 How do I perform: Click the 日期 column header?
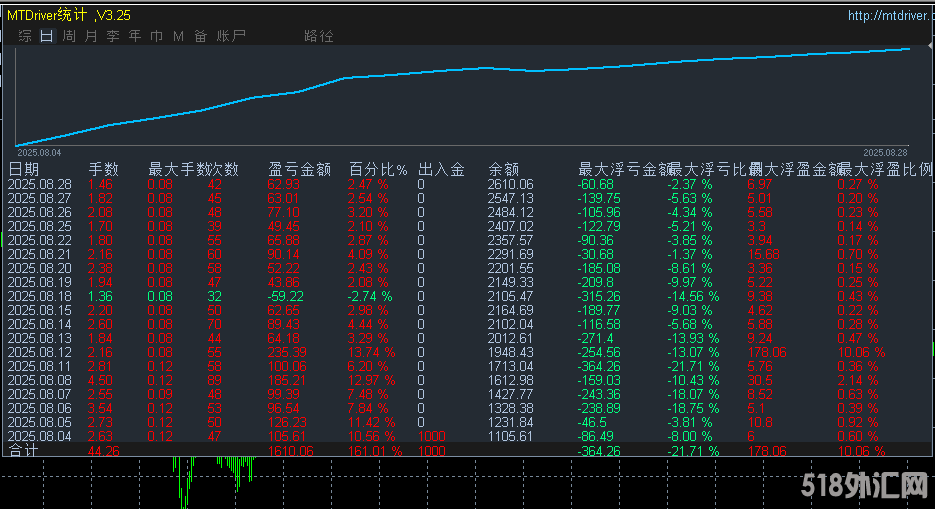click(24, 169)
